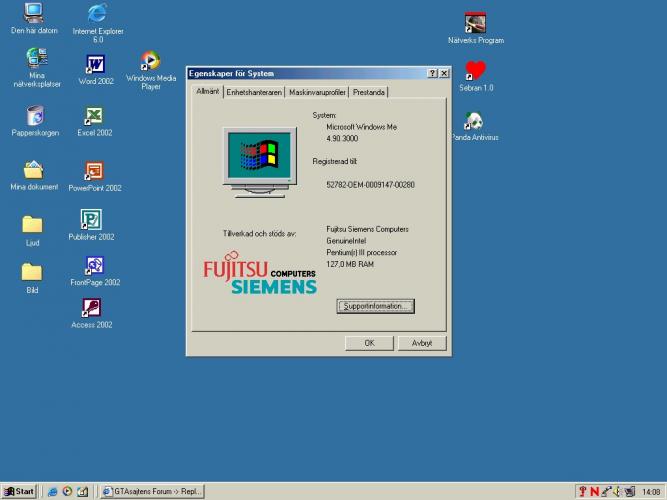Open the Prestanda tab

(x=369, y=93)
